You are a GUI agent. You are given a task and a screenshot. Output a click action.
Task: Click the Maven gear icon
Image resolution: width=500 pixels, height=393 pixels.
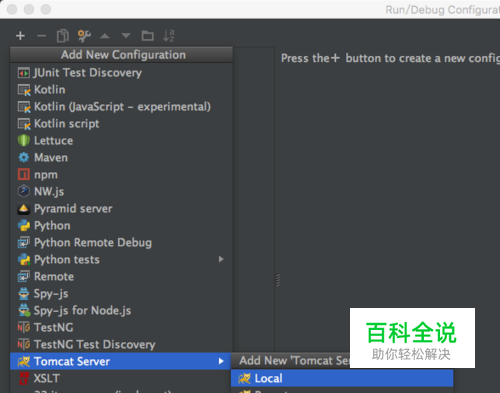[24, 157]
